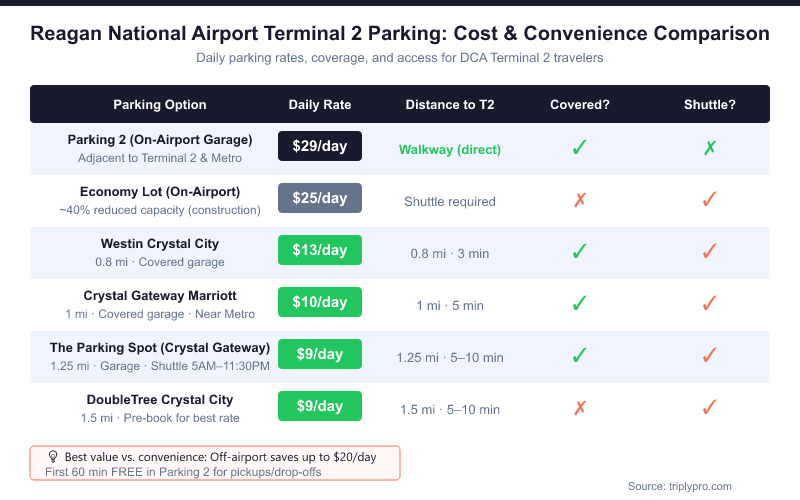
Task: Click the lightbulb icon in the tip box
Action: click(x=53, y=456)
